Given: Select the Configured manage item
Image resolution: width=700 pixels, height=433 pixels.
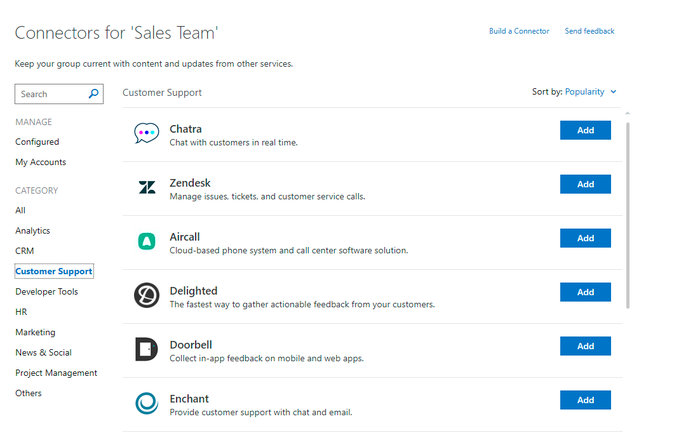Looking at the screenshot, I should 37,142.
